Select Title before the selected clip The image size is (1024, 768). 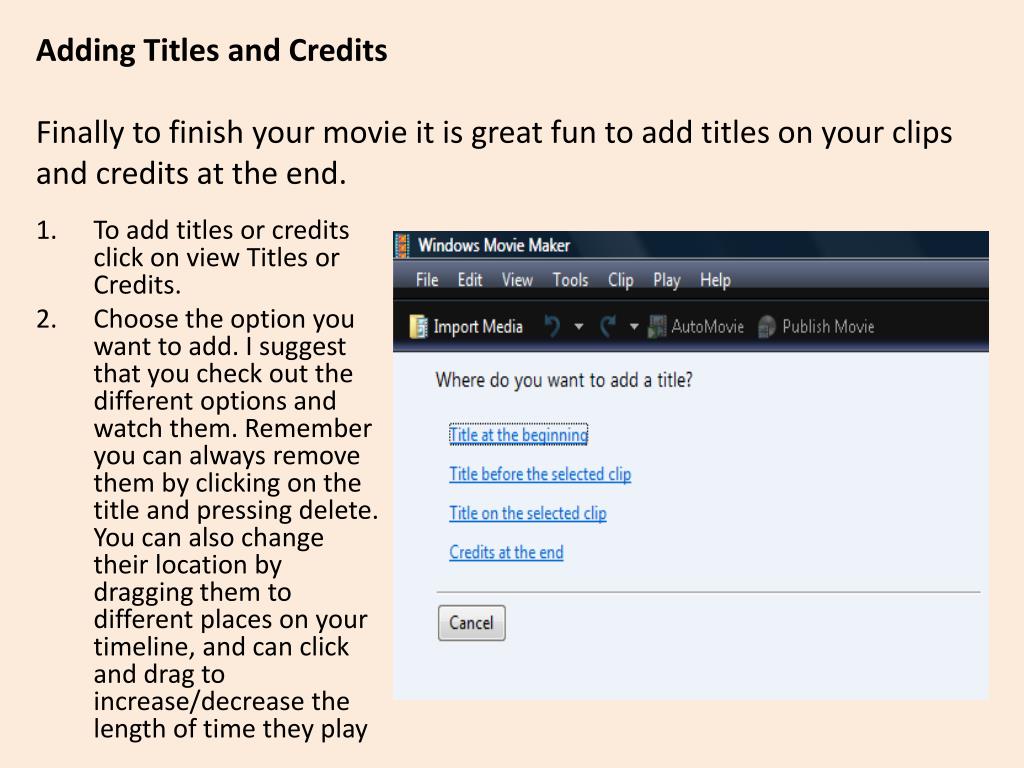pos(540,474)
